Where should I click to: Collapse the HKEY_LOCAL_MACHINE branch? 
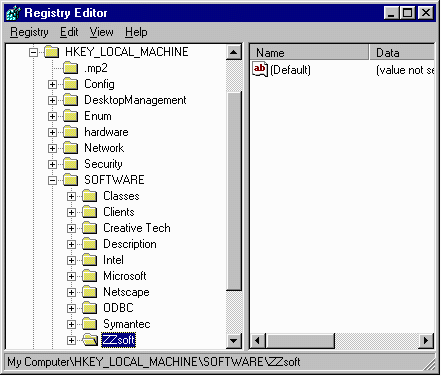coord(33,52)
